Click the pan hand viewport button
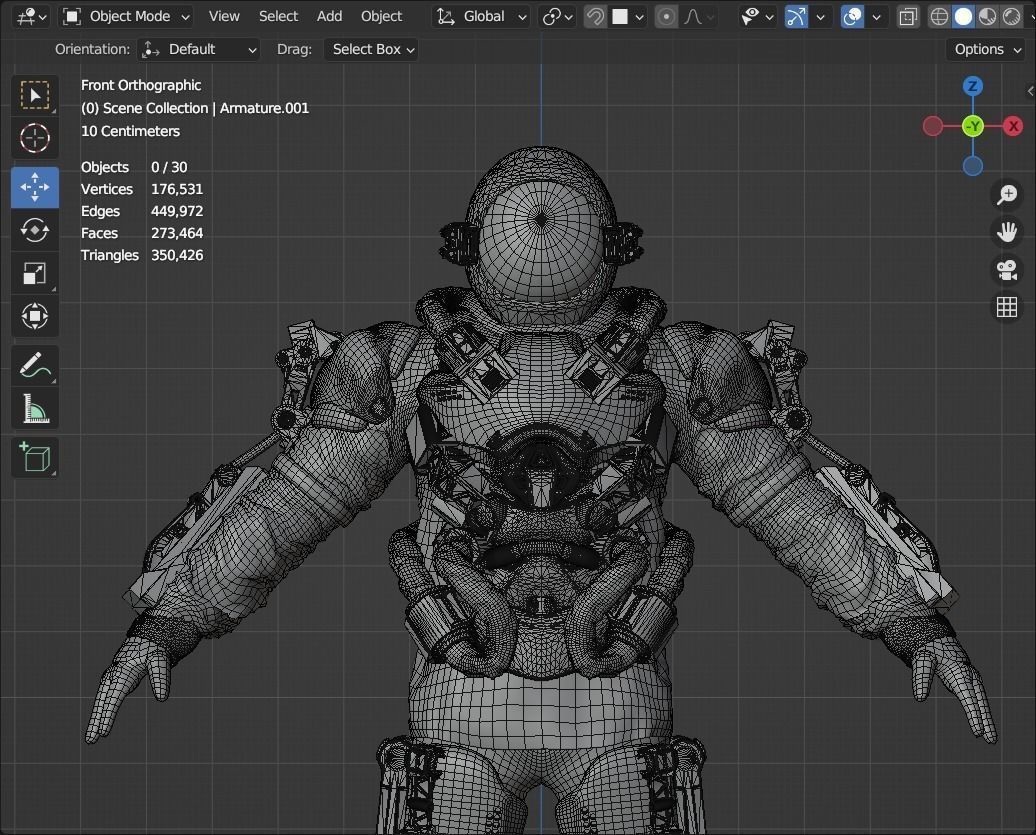Image resolution: width=1036 pixels, height=835 pixels. click(1007, 232)
